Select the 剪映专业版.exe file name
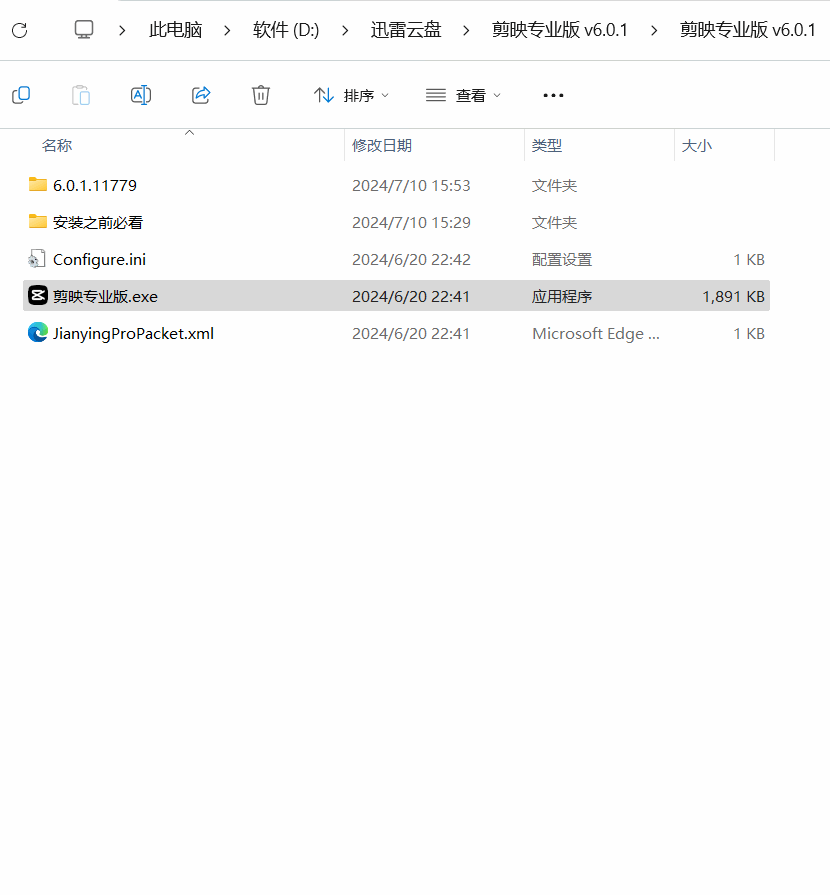 (105, 297)
